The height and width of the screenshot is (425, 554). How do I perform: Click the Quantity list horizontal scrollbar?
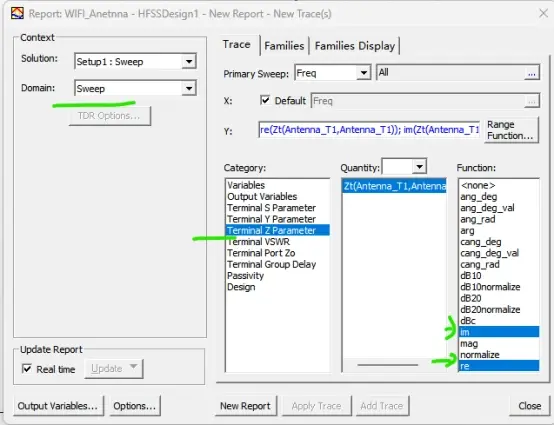click(x=388, y=365)
